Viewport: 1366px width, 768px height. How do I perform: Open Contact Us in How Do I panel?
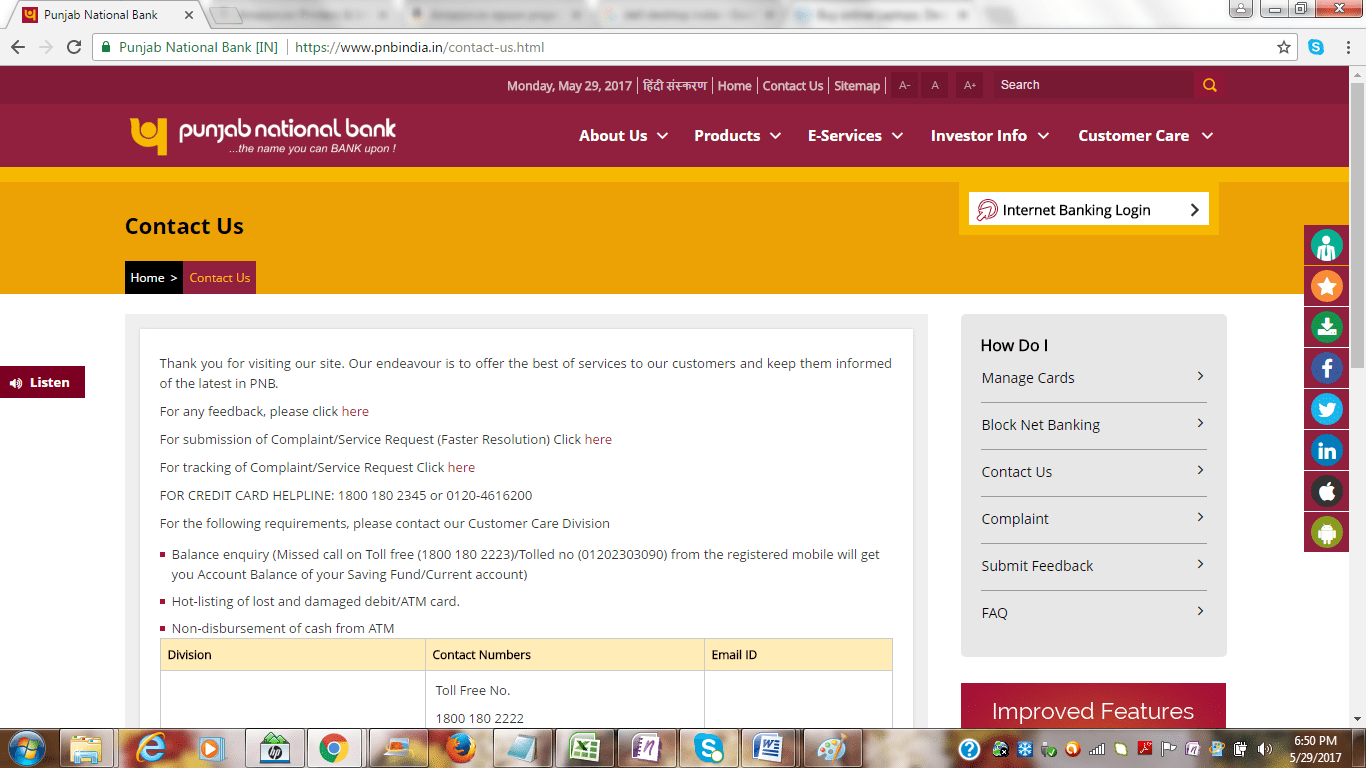tap(1093, 472)
